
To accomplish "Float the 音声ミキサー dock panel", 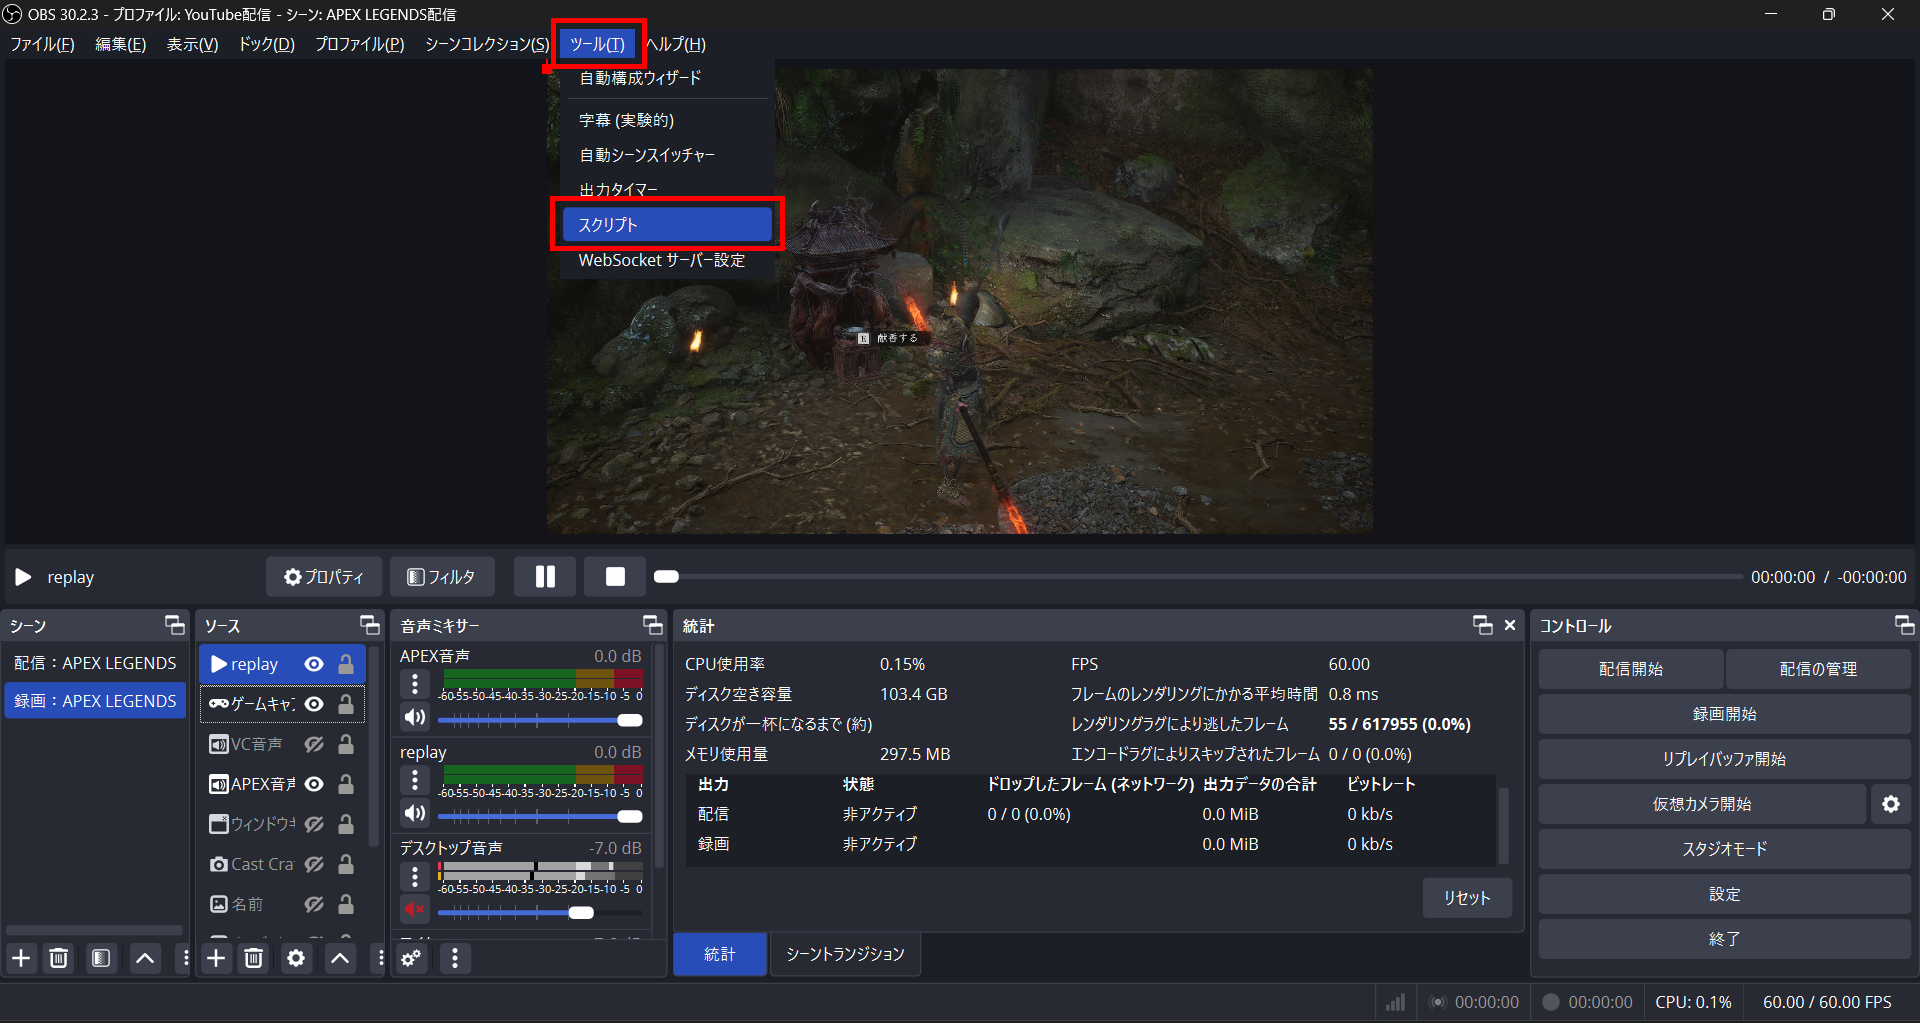I will [653, 625].
